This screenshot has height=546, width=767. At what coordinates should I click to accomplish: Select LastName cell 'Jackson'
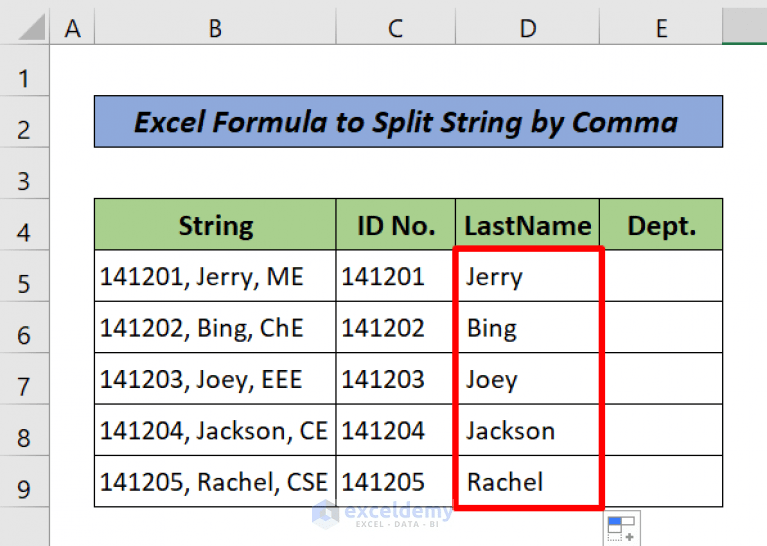click(x=527, y=430)
